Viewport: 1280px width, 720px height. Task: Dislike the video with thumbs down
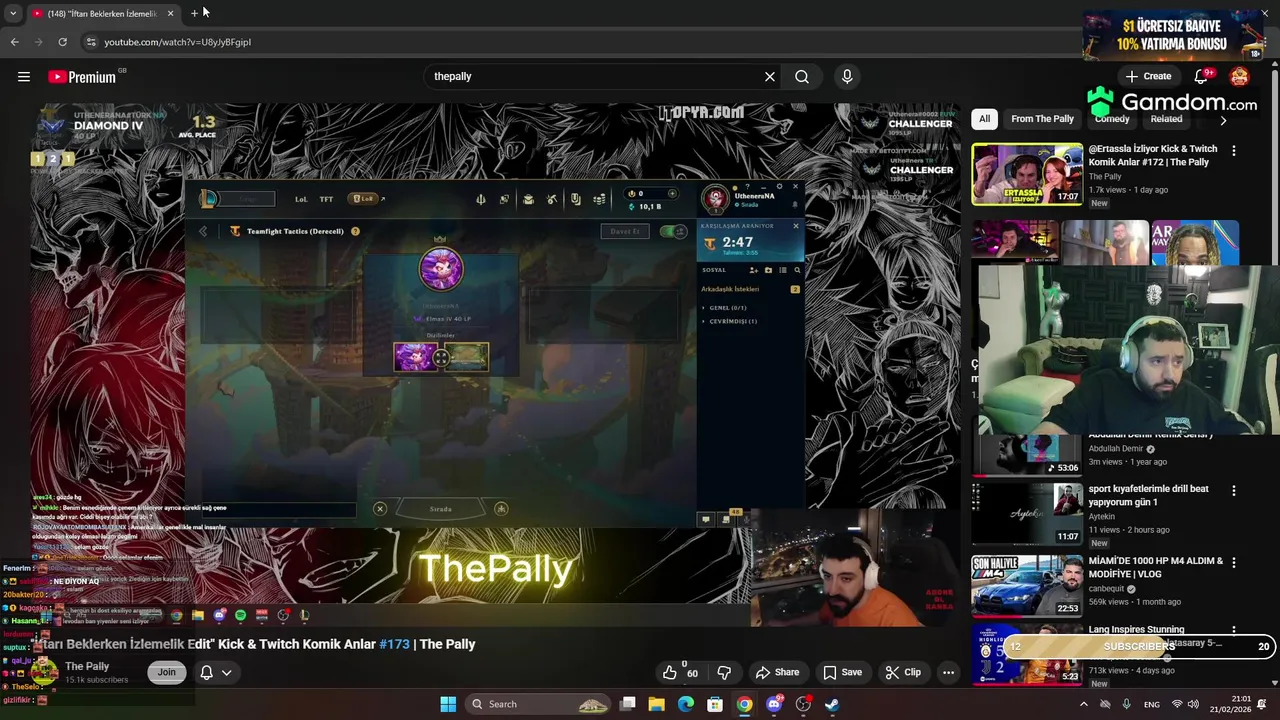click(x=724, y=672)
